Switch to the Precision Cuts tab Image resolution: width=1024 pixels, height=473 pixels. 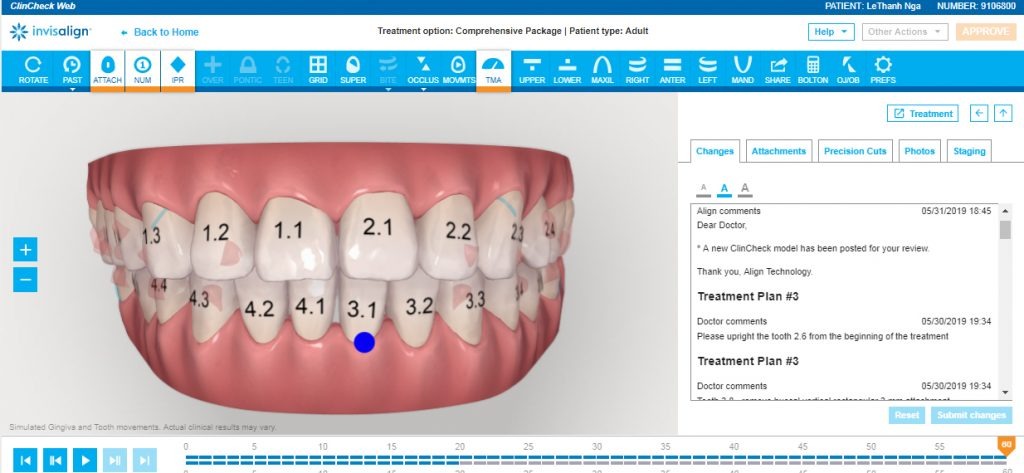(855, 151)
